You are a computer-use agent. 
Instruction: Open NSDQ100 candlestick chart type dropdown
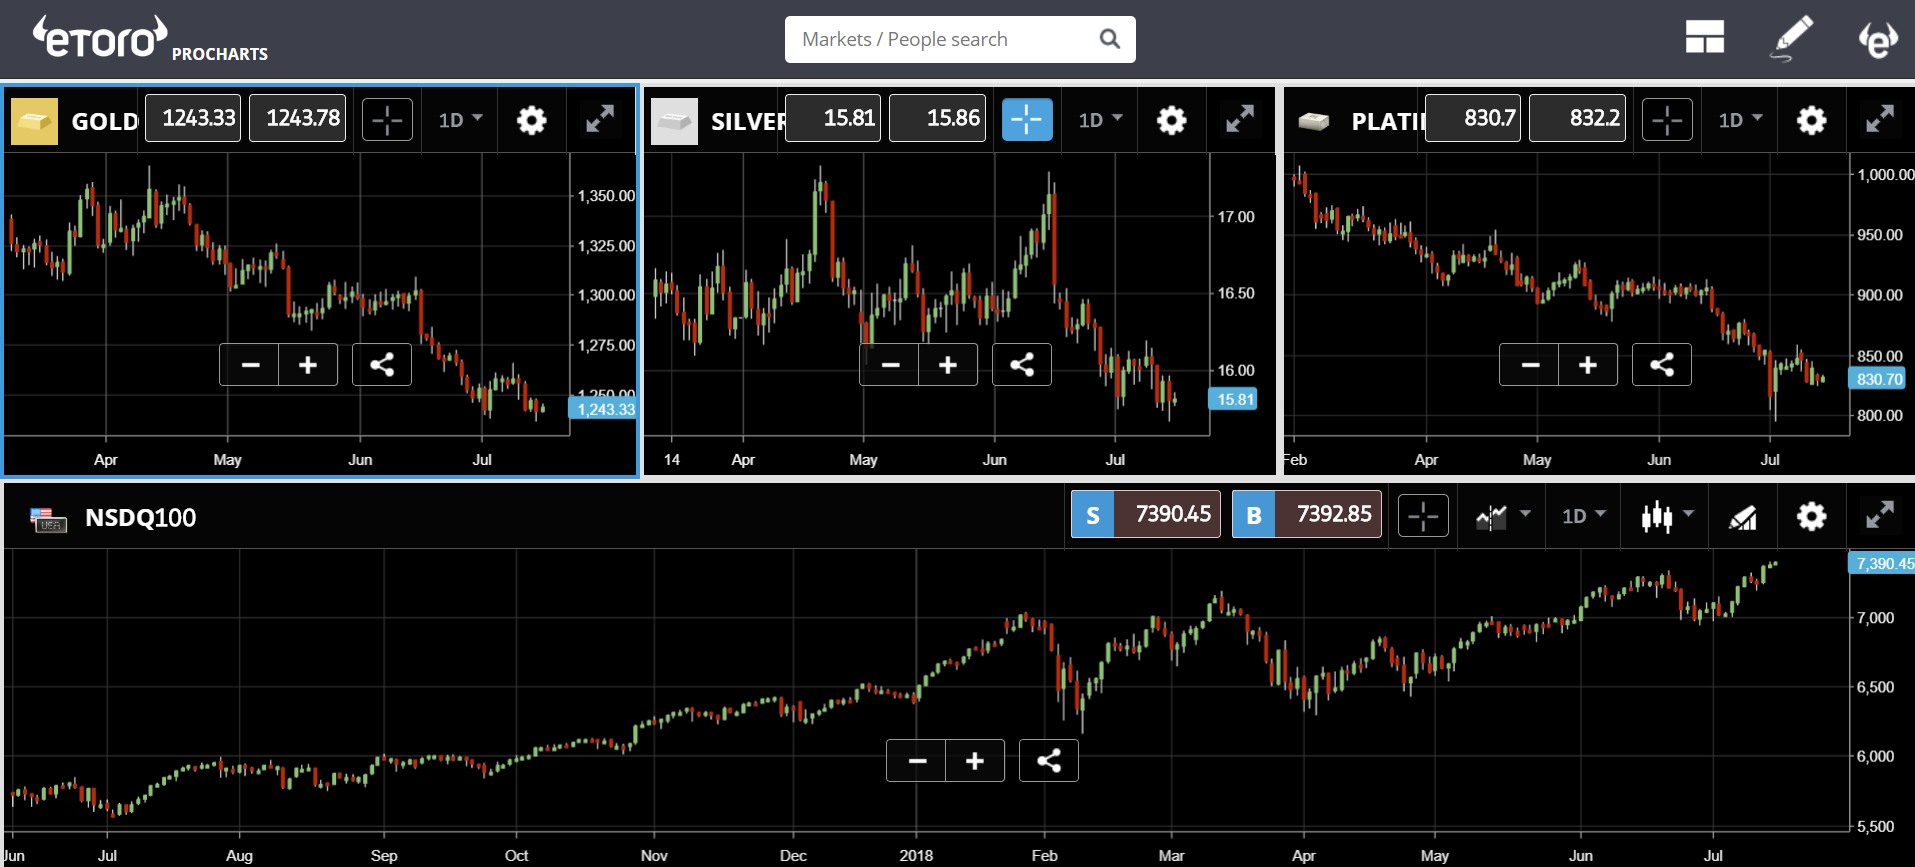pyautogui.click(x=1666, y=517)
